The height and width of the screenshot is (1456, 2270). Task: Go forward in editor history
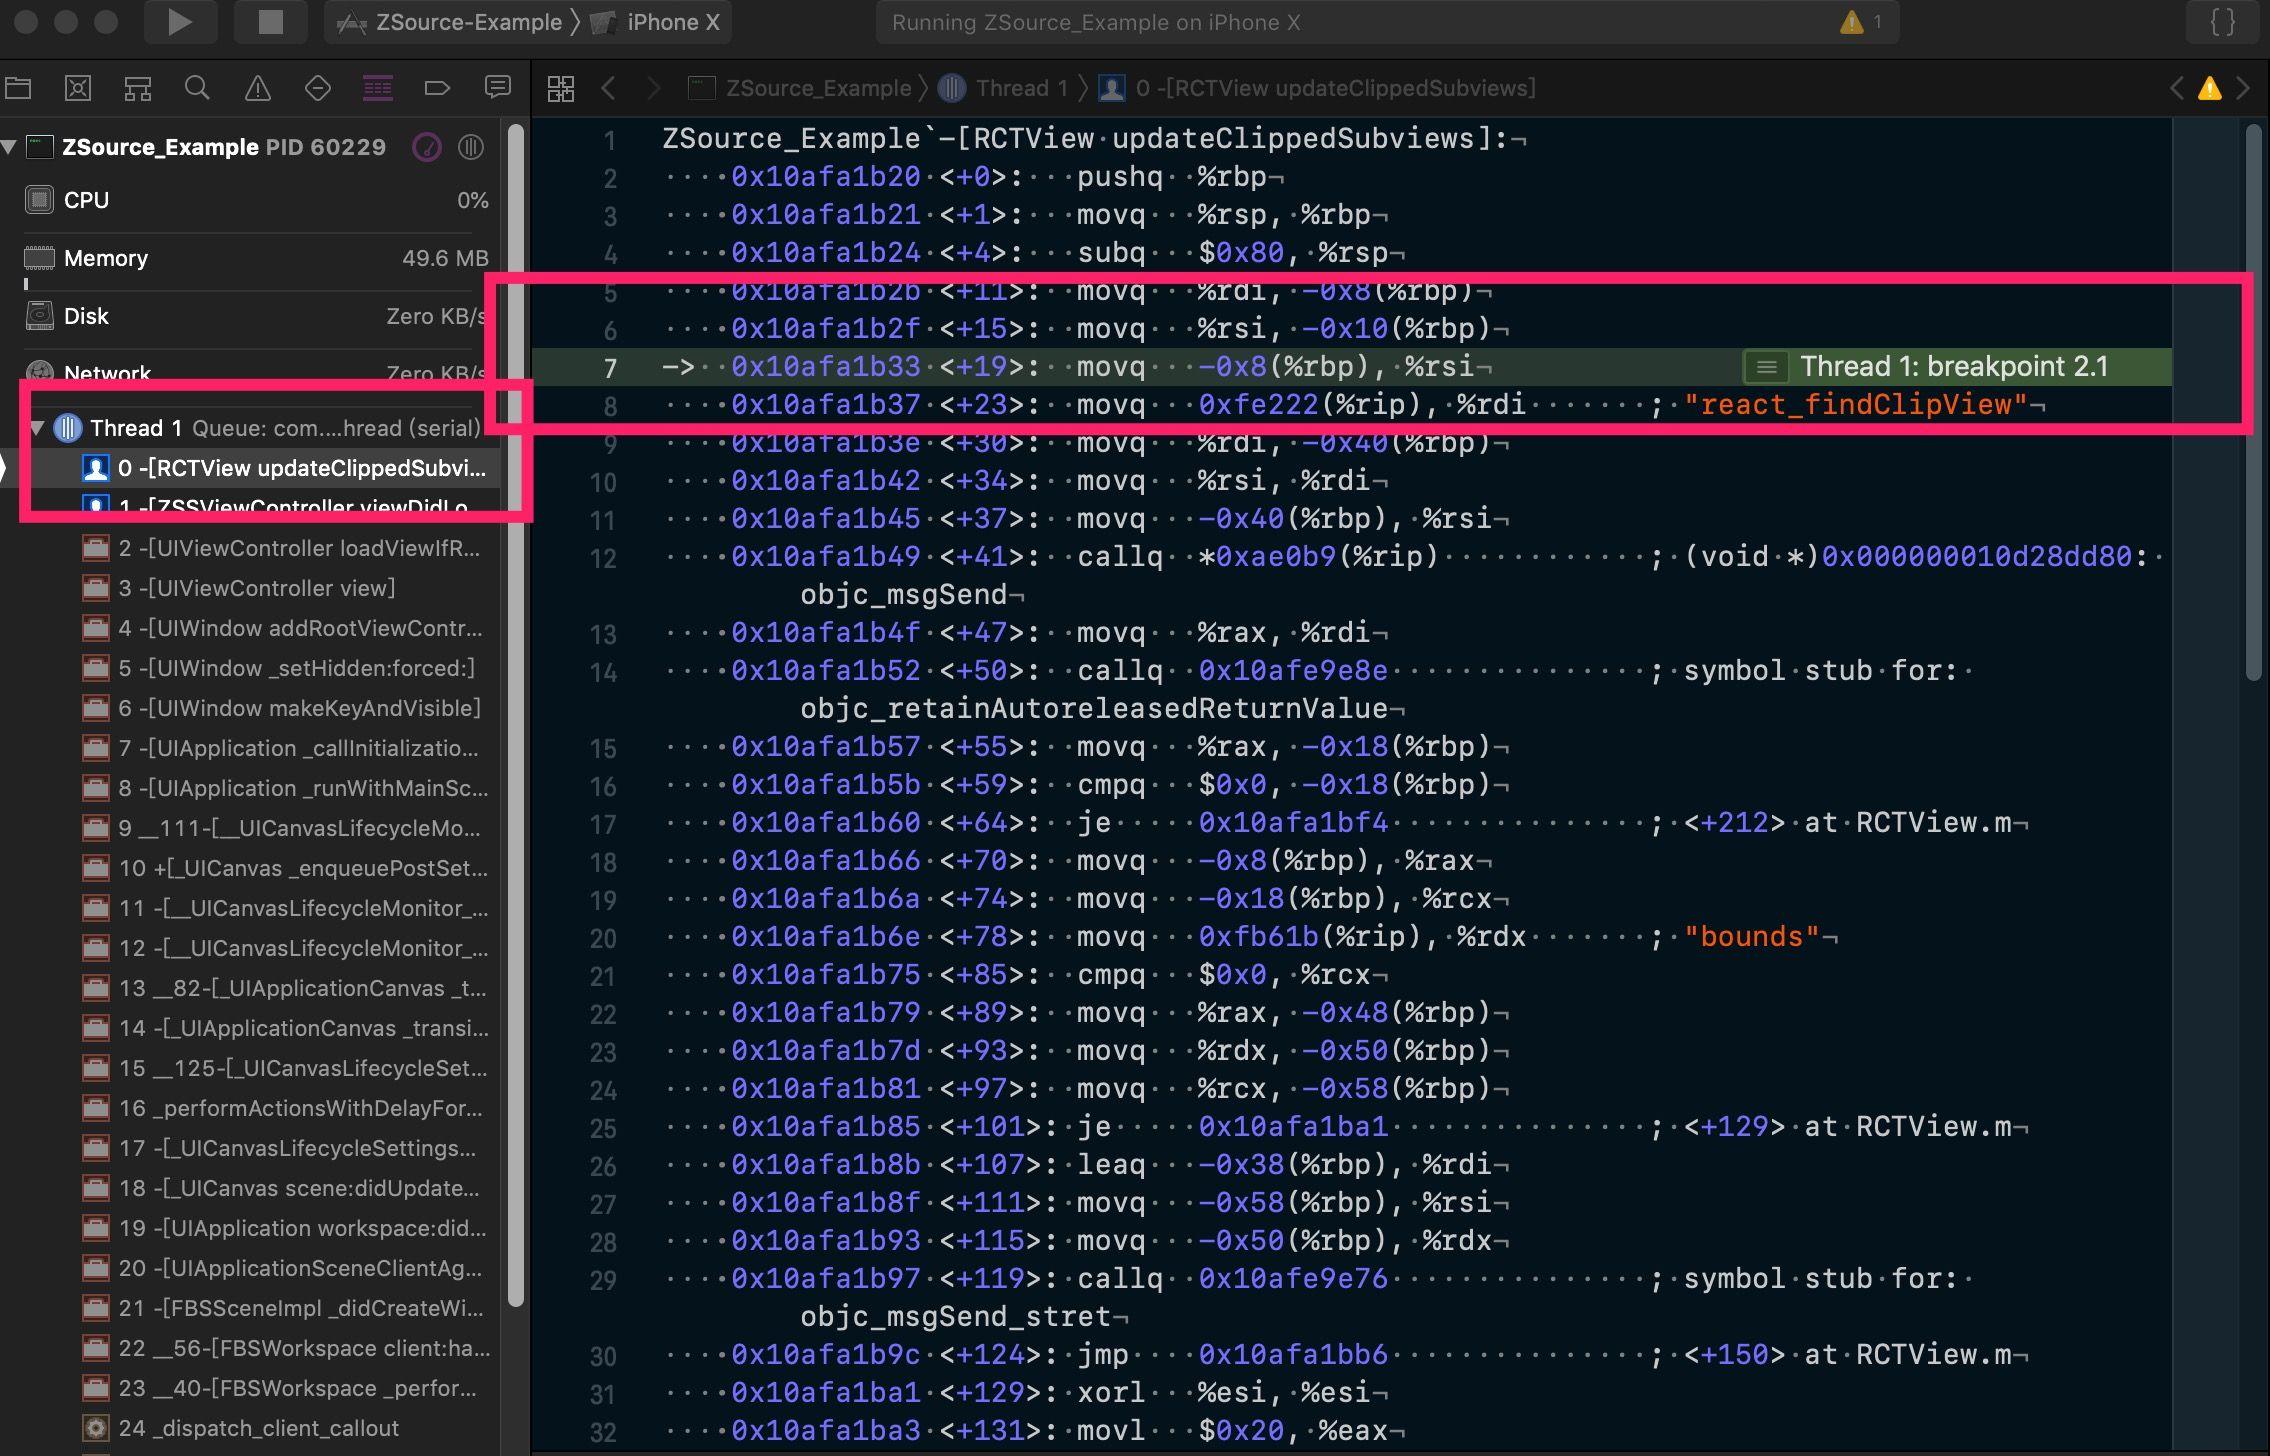click(x=654, y=88)
